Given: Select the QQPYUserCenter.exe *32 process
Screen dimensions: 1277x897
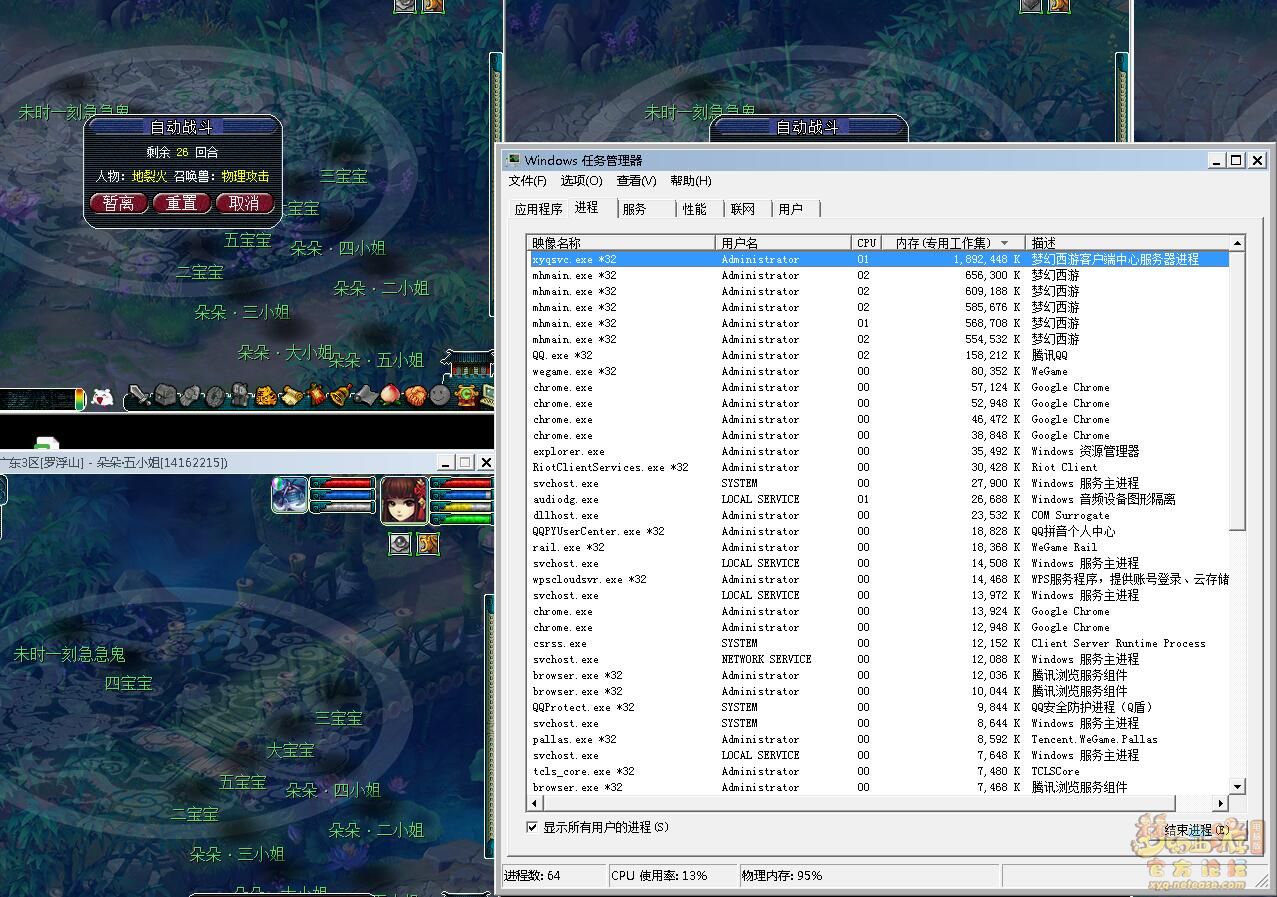Looking at the screenshot, I should (879, 531).
